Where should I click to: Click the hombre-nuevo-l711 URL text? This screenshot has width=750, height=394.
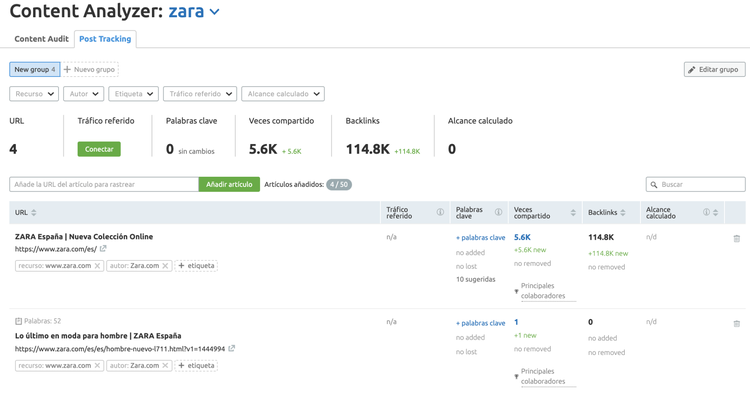pos(120,349)
